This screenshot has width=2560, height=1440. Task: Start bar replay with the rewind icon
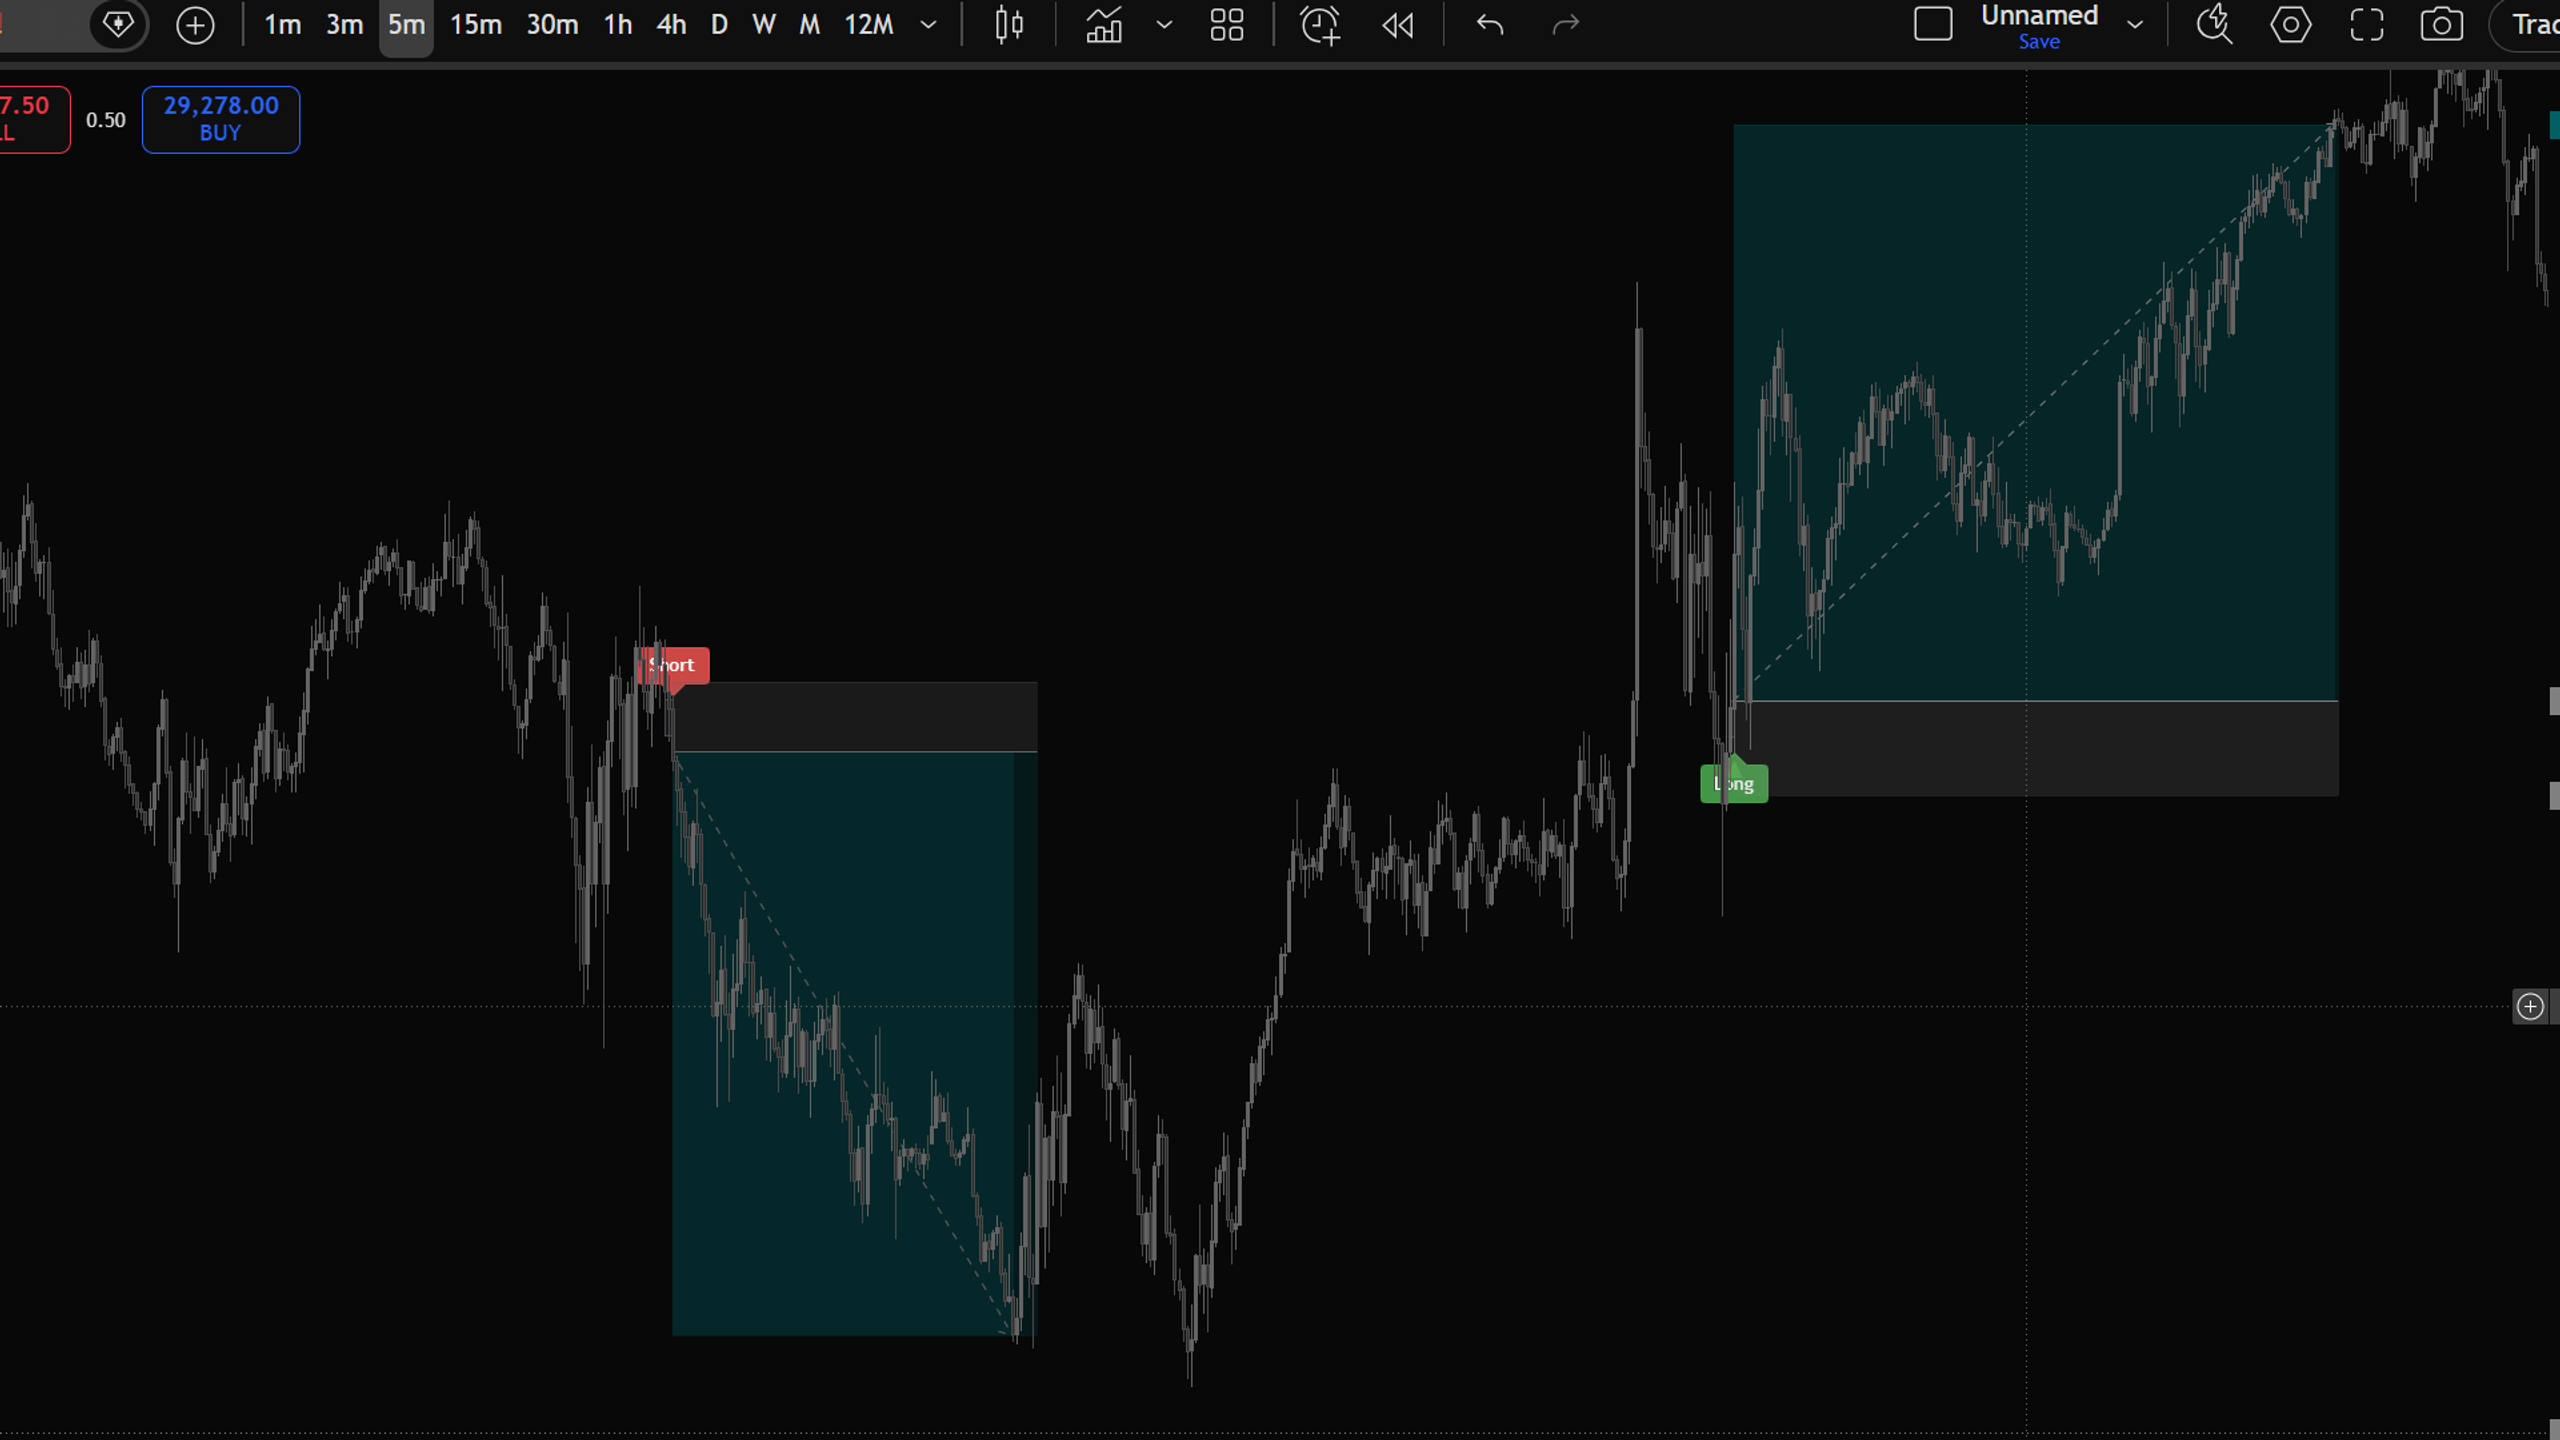point(1397,25)
